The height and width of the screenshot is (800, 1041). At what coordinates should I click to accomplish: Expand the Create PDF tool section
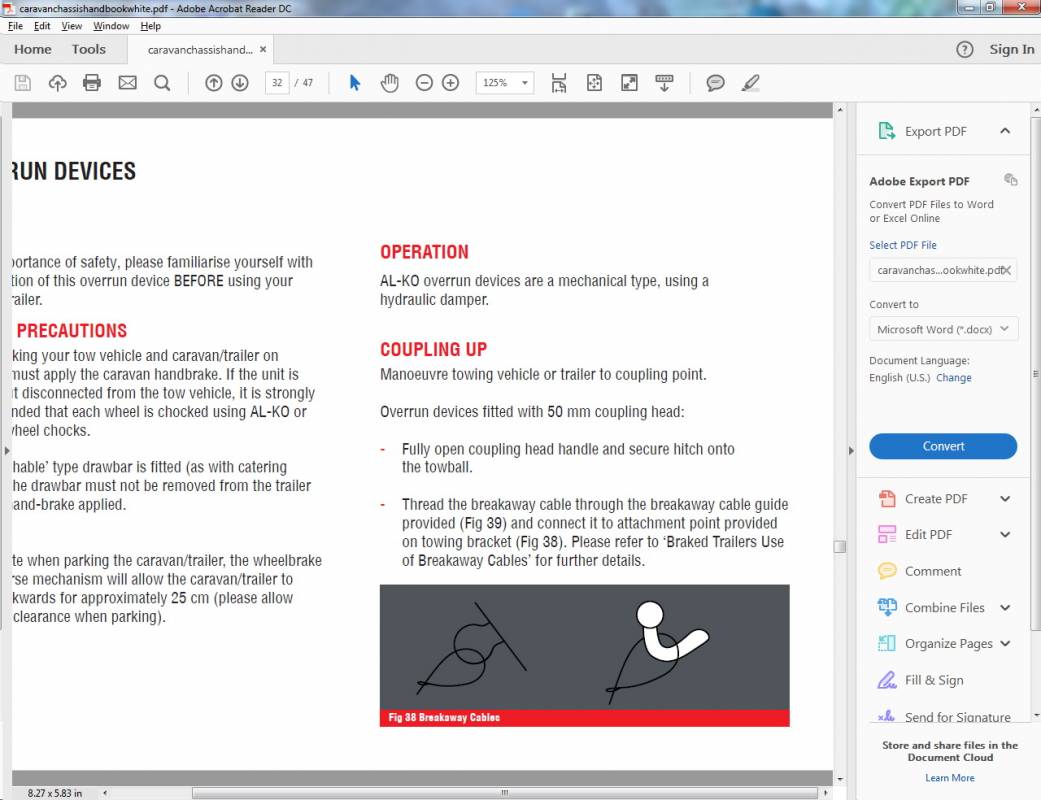(1005, 499)
